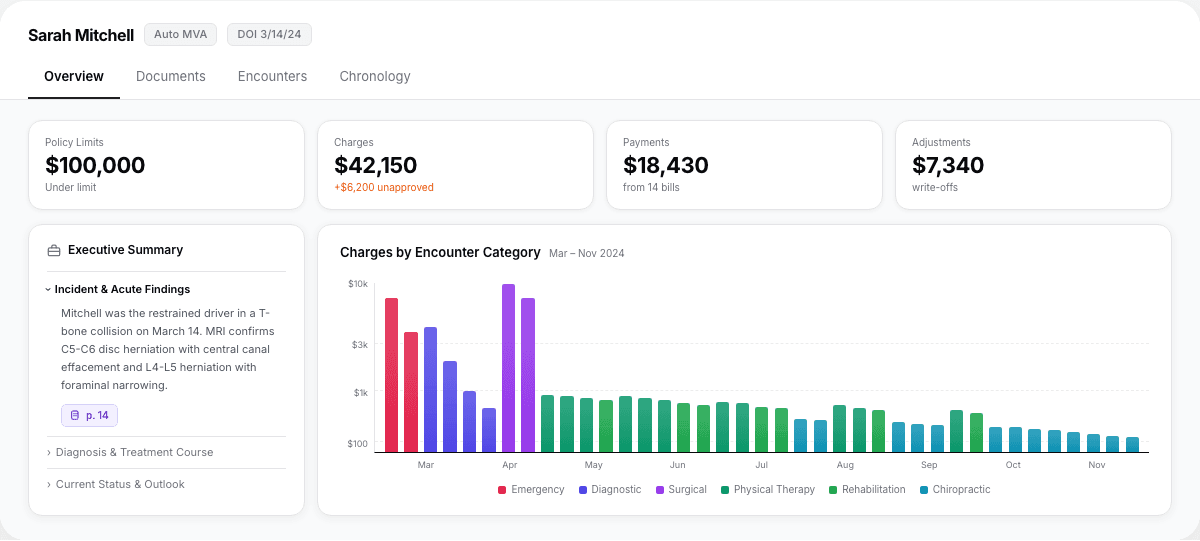Toggle the Emergency legend swatch
The height and width of the screenshot is (541, 1200).
[502, 490]
